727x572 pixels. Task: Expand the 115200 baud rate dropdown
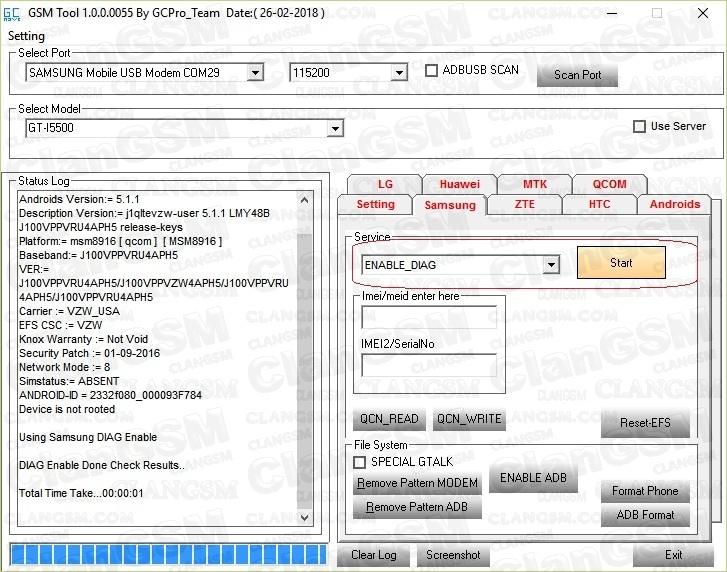pos(399,73)
